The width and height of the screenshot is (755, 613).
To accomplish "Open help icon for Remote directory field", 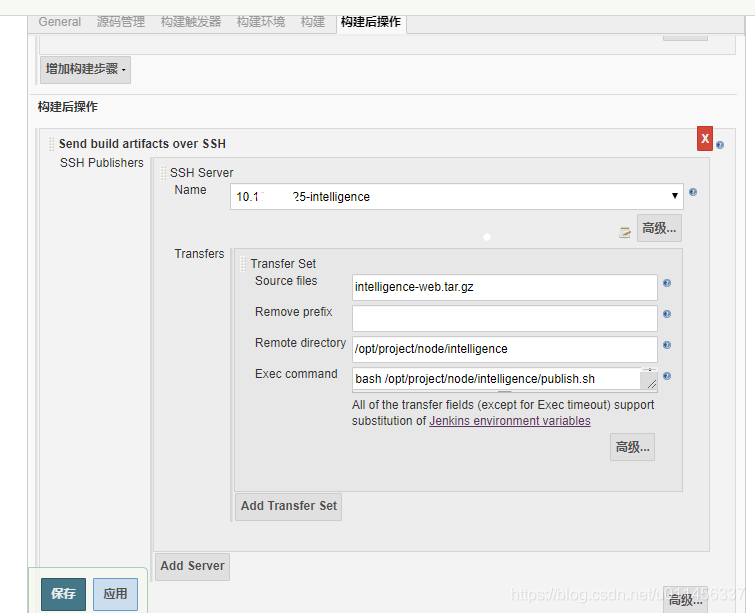I will [667, 345].
